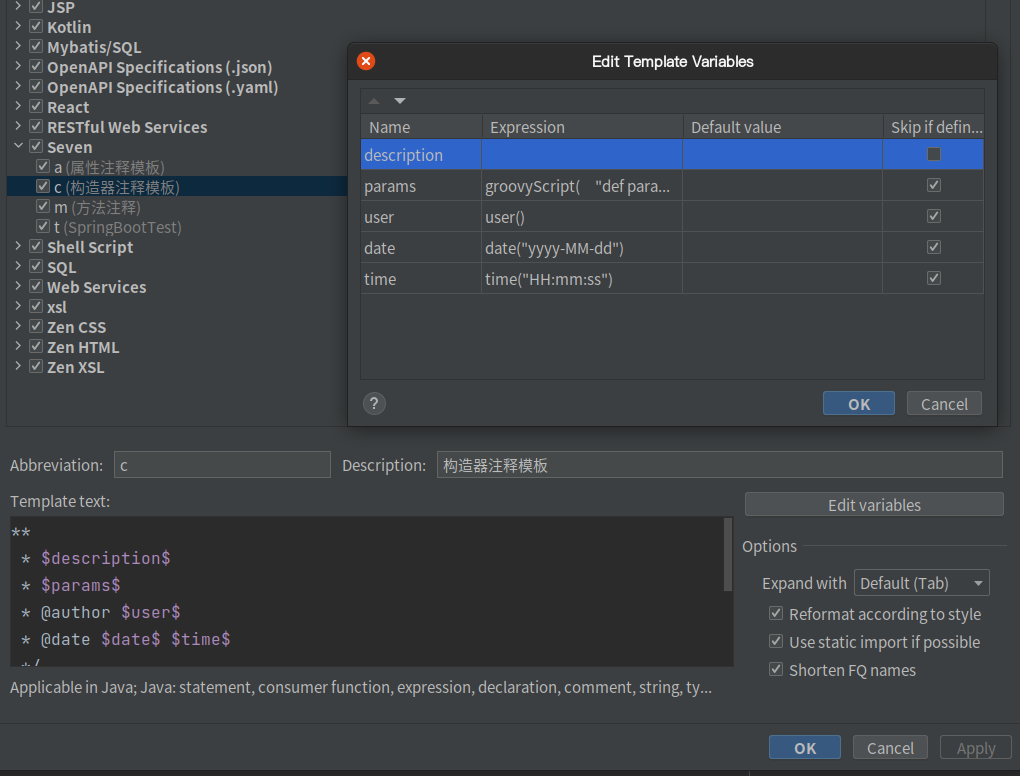
Task: Uncheck Shorten FQ names option
Action: tap(776, 669)
